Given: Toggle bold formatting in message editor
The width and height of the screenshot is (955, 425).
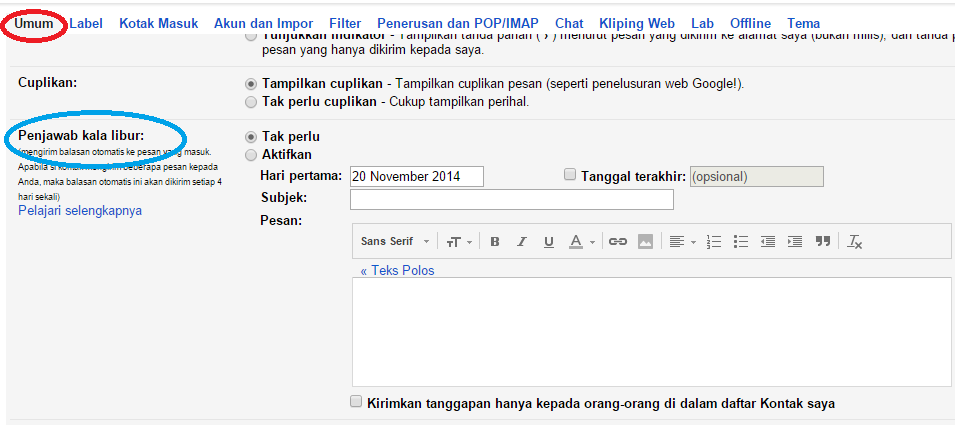Looking at the screenshot, I should coord(495,242).
